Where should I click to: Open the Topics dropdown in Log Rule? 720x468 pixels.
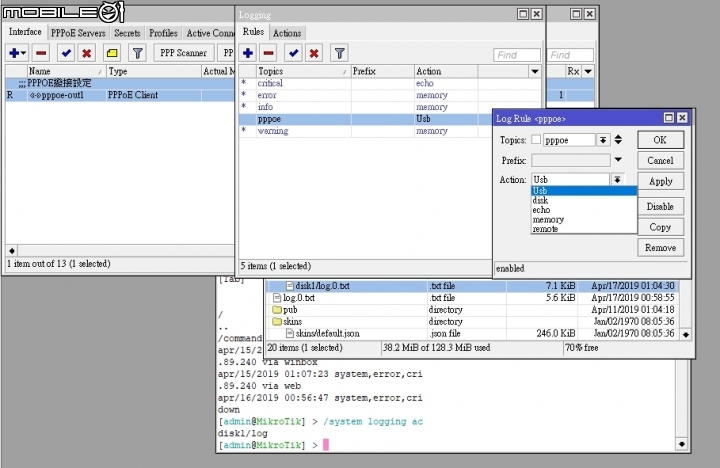[x=603, y=140]
